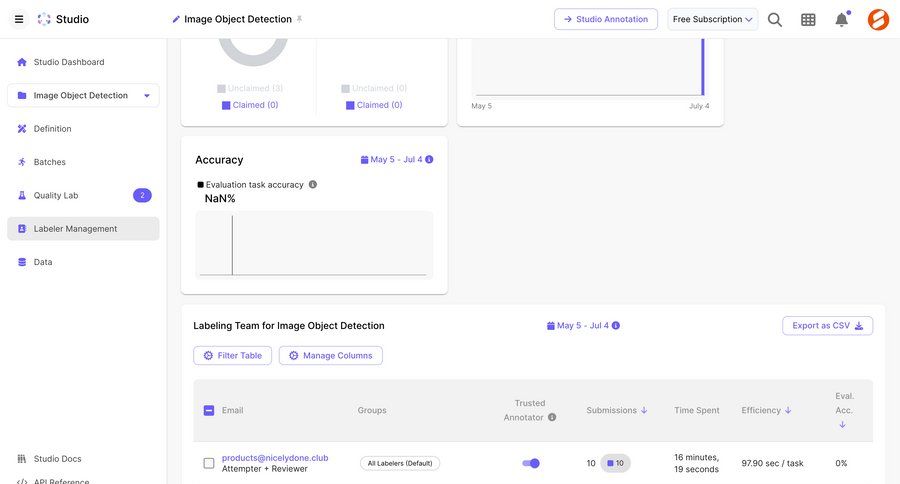Screen dimensions: 900x484
Task: Click the NaN% accuracy value
Action: (220, 199)
